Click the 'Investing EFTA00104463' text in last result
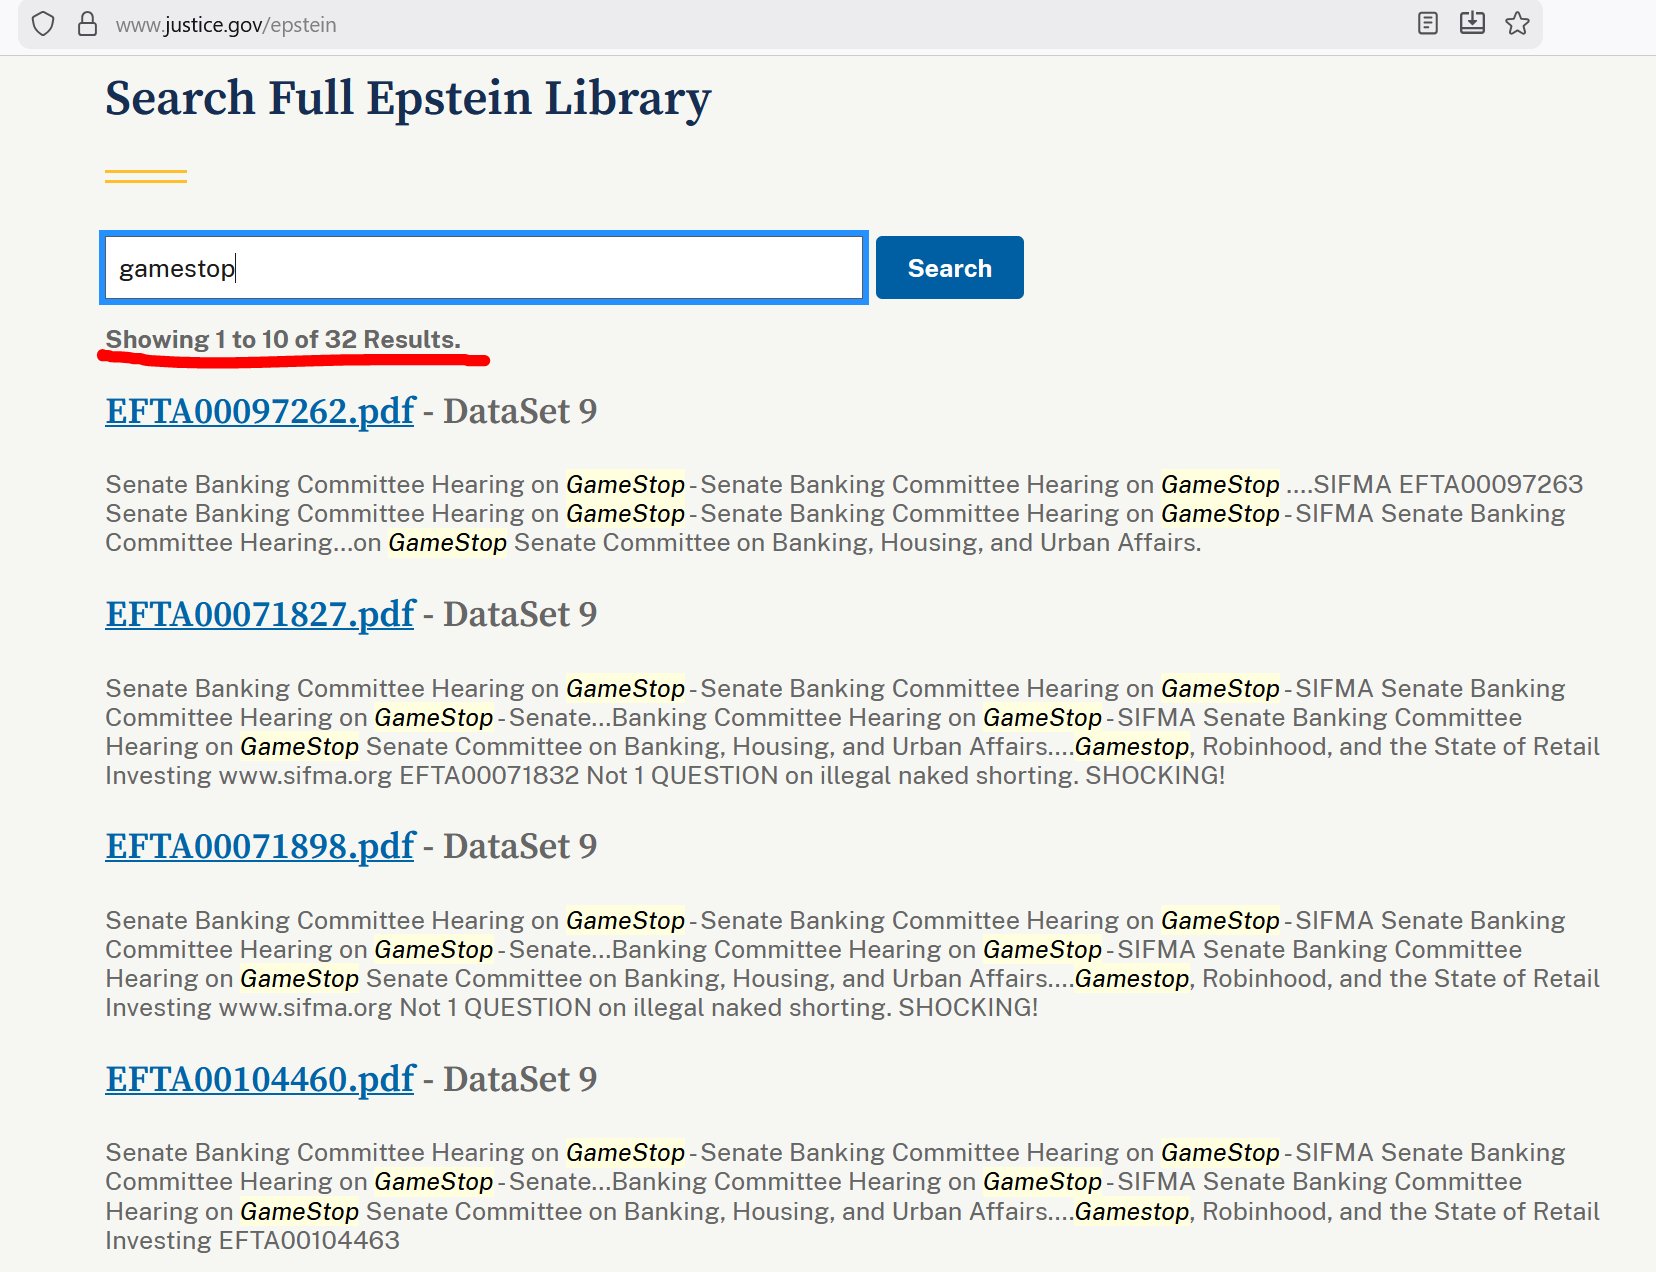Viewport: 1656px width, 1272px height. point(253,1240)
